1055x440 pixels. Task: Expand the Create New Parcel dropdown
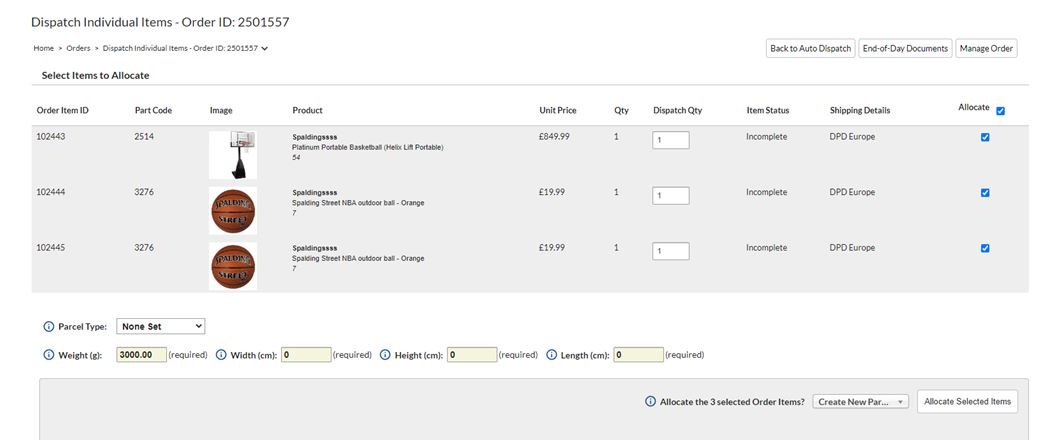tap(860, 402)
